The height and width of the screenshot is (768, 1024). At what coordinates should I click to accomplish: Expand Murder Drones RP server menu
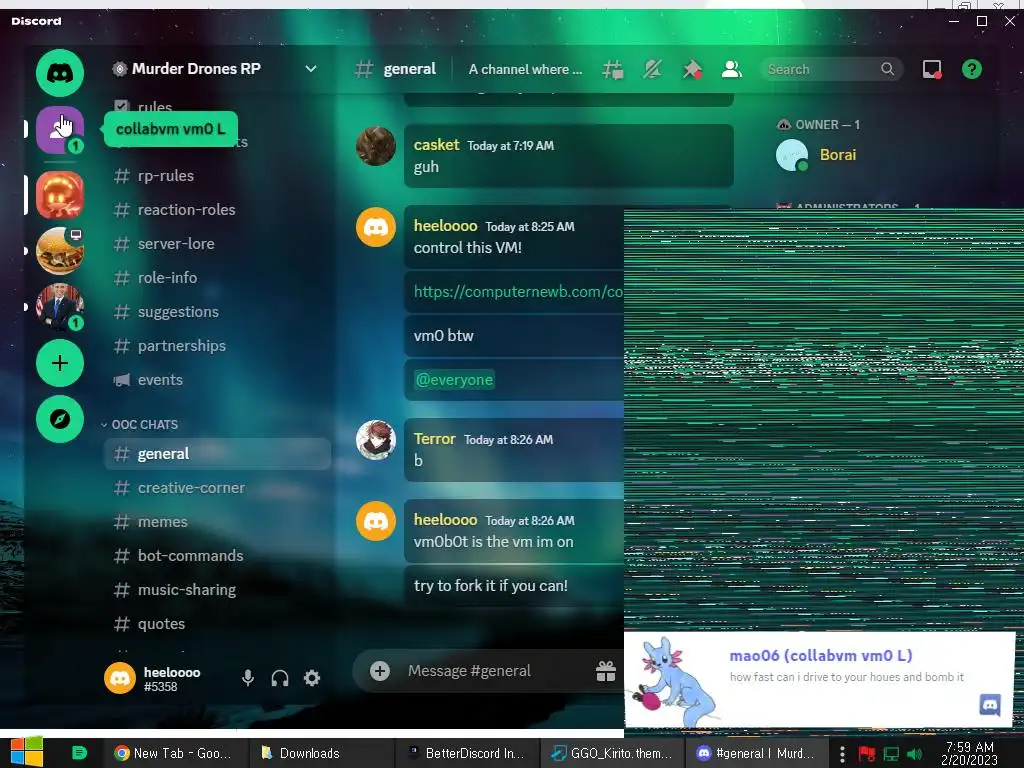coord(311,69)
